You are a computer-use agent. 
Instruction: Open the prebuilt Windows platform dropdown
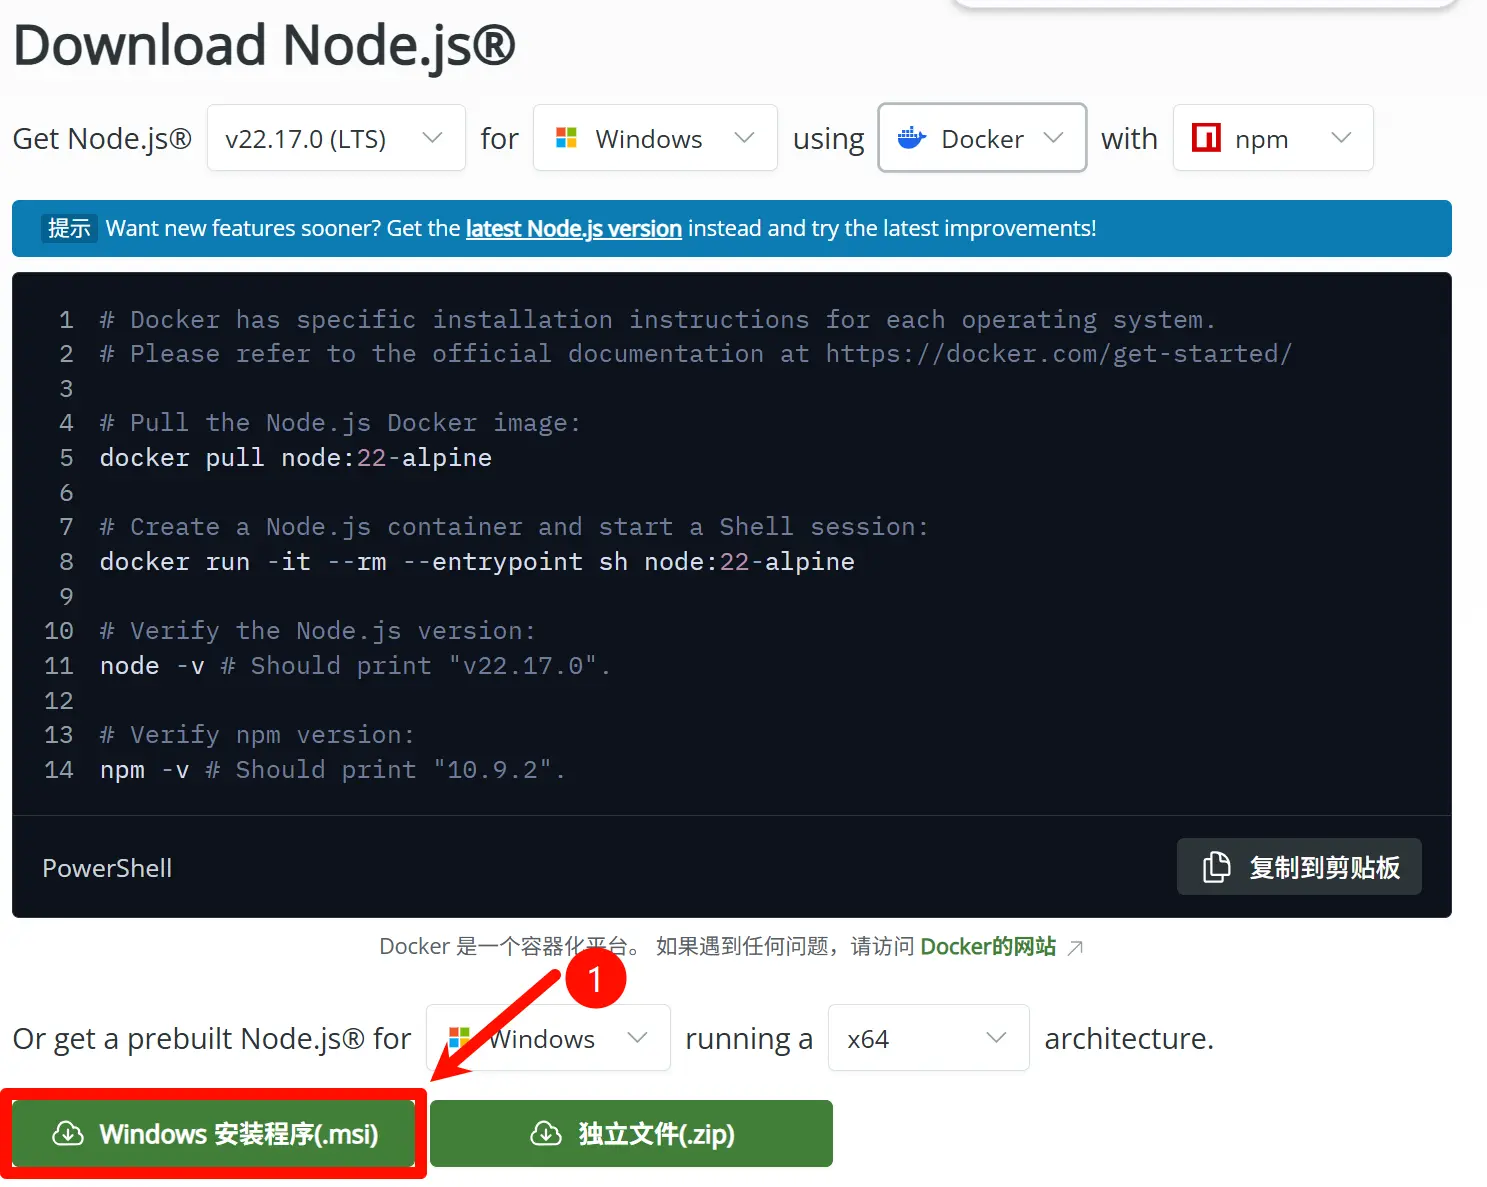coord(548,1038)
